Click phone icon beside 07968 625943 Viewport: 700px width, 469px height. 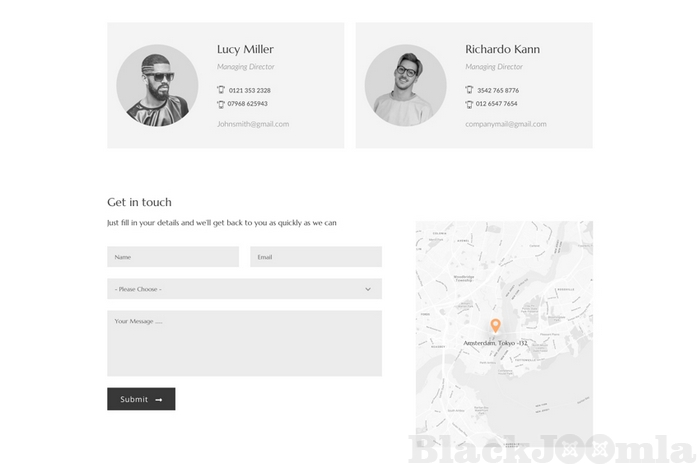click(x=221, y=104)
